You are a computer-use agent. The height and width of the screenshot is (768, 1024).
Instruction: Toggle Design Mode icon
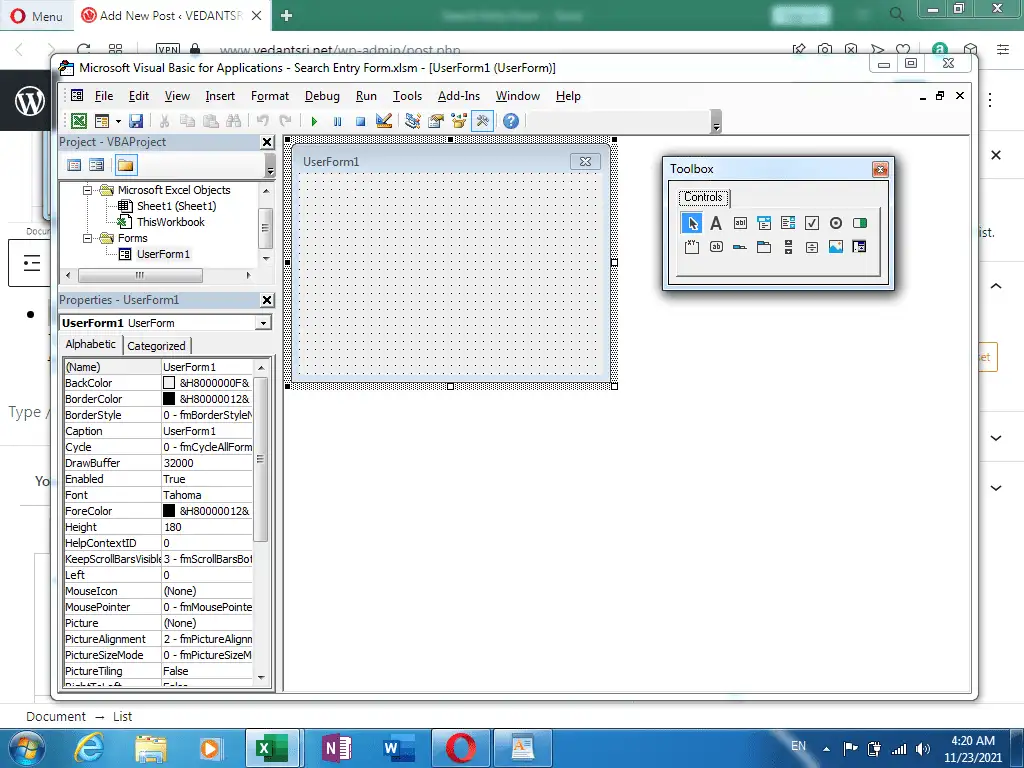(384, 121)
